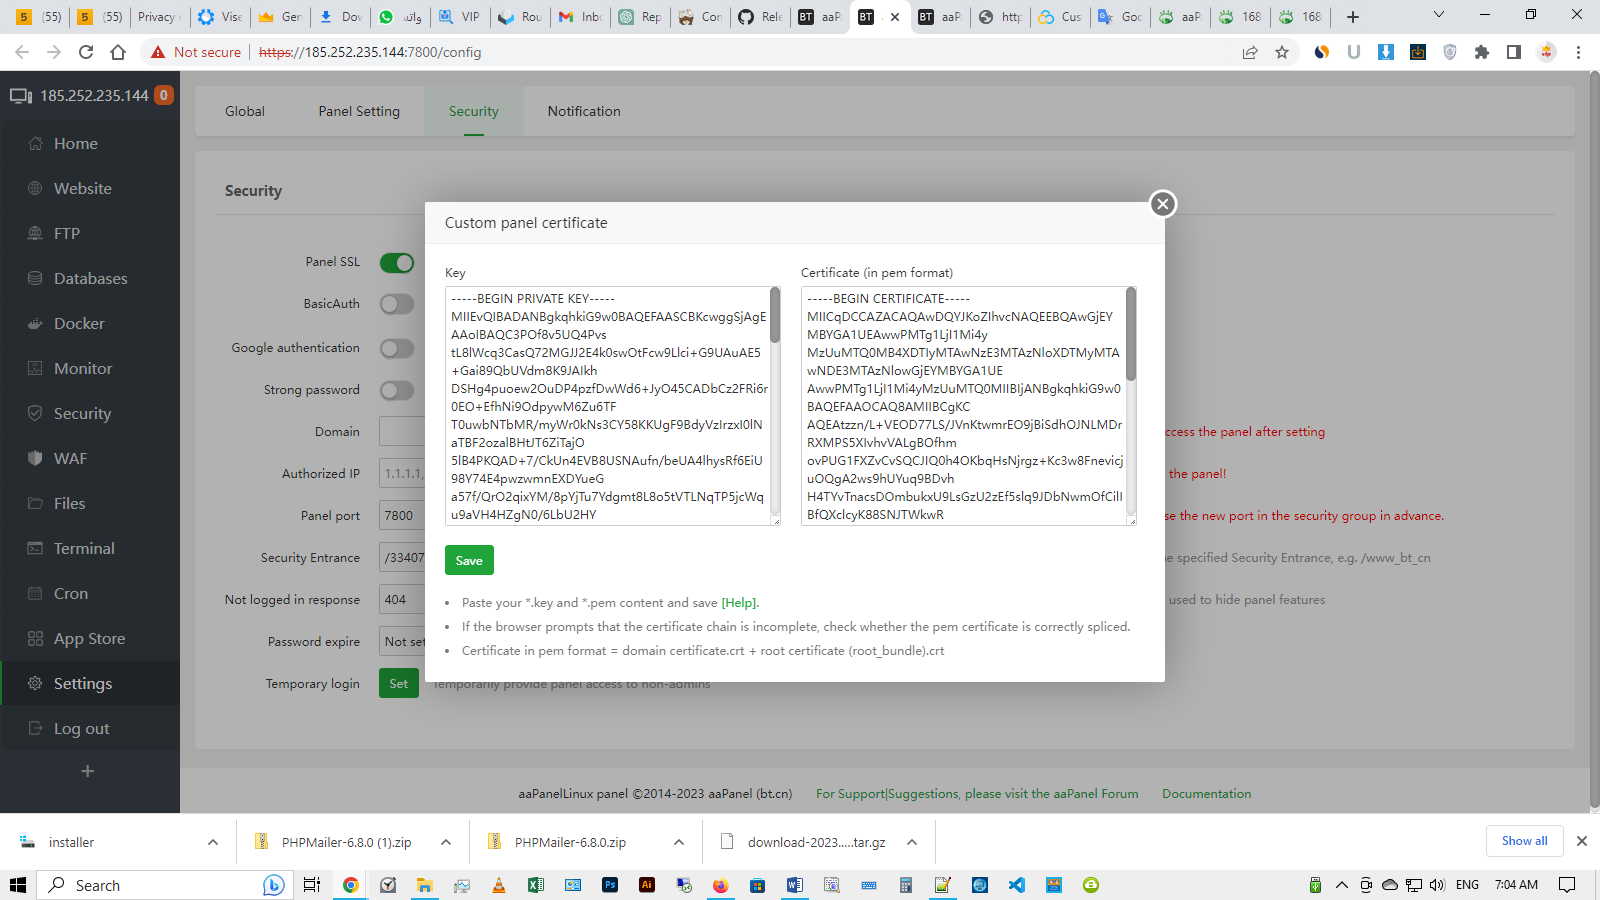Switch to the Global settings tab
Image resolution: width=1600 pixels, height=900 pixels.
click(x=245, y=111)
